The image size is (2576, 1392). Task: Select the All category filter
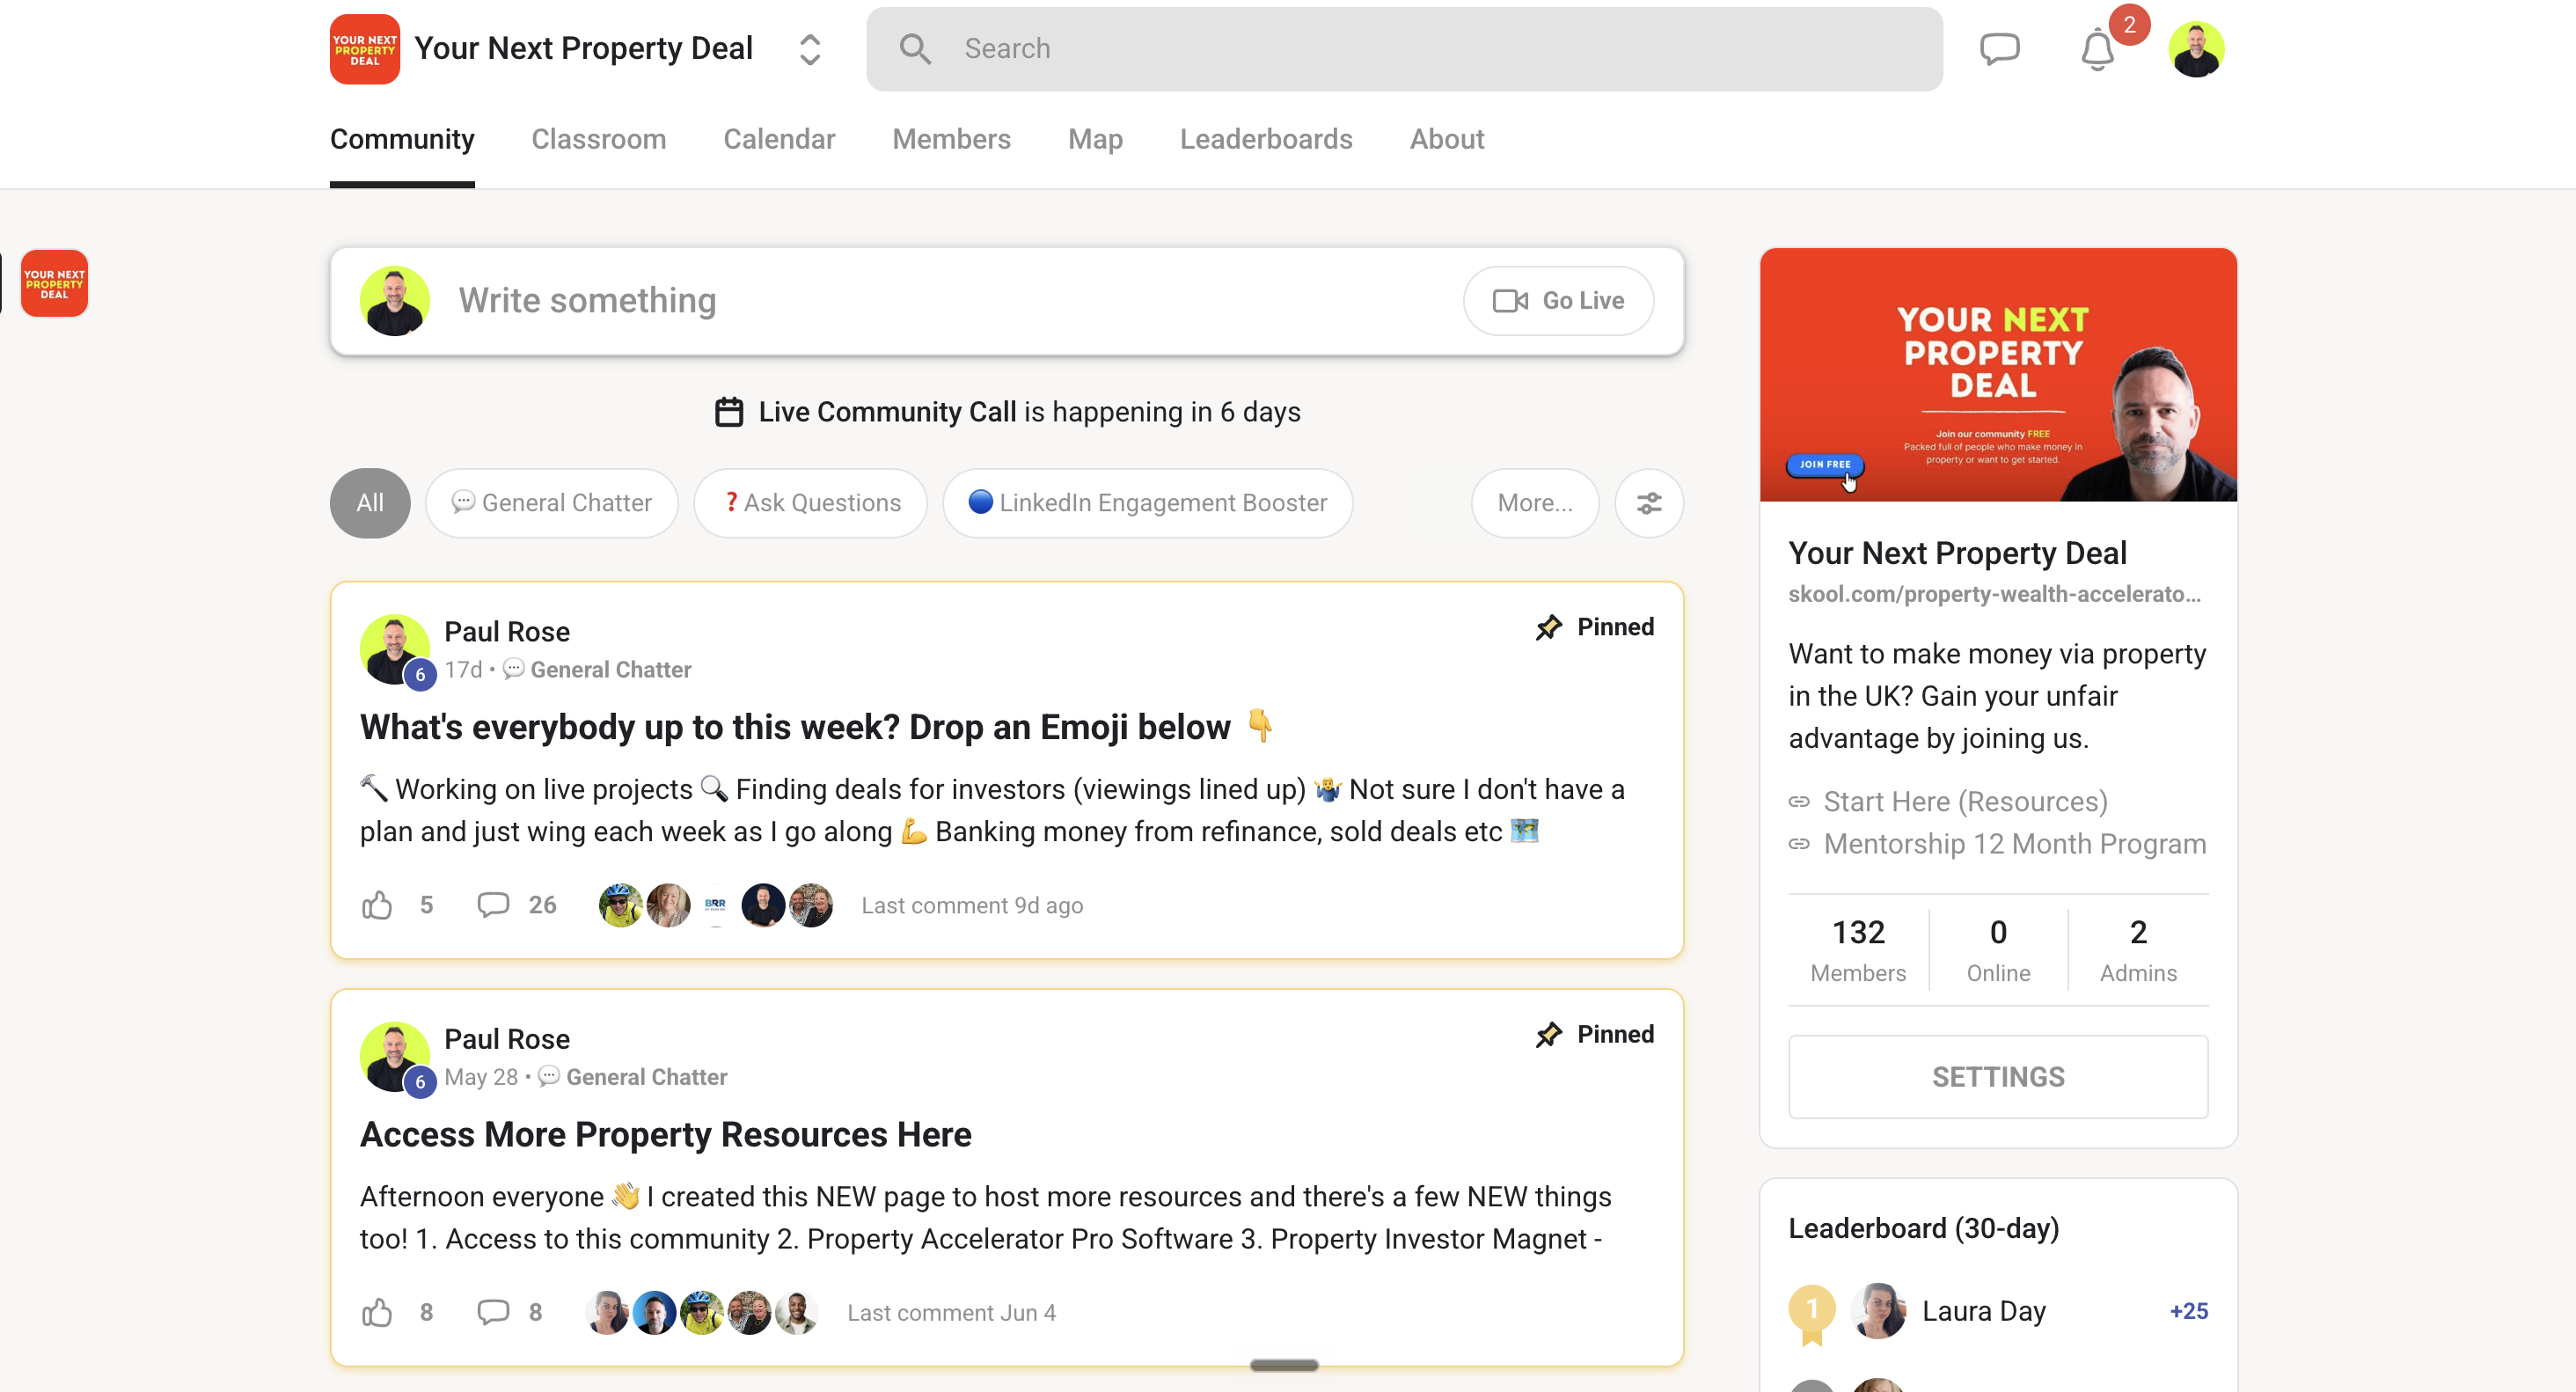pyautogui.click(x=370, y=503)
